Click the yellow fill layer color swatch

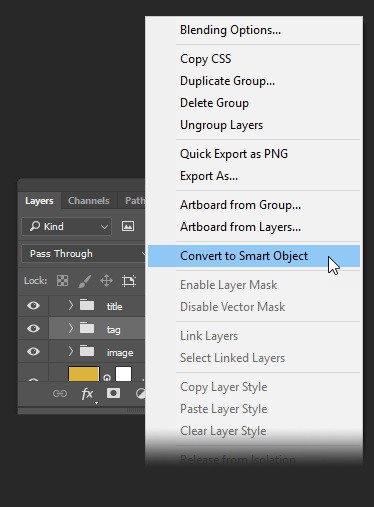click(84, 374)
